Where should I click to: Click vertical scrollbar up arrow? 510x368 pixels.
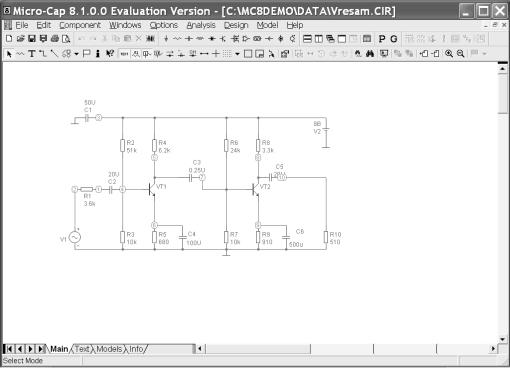(503, 69)
